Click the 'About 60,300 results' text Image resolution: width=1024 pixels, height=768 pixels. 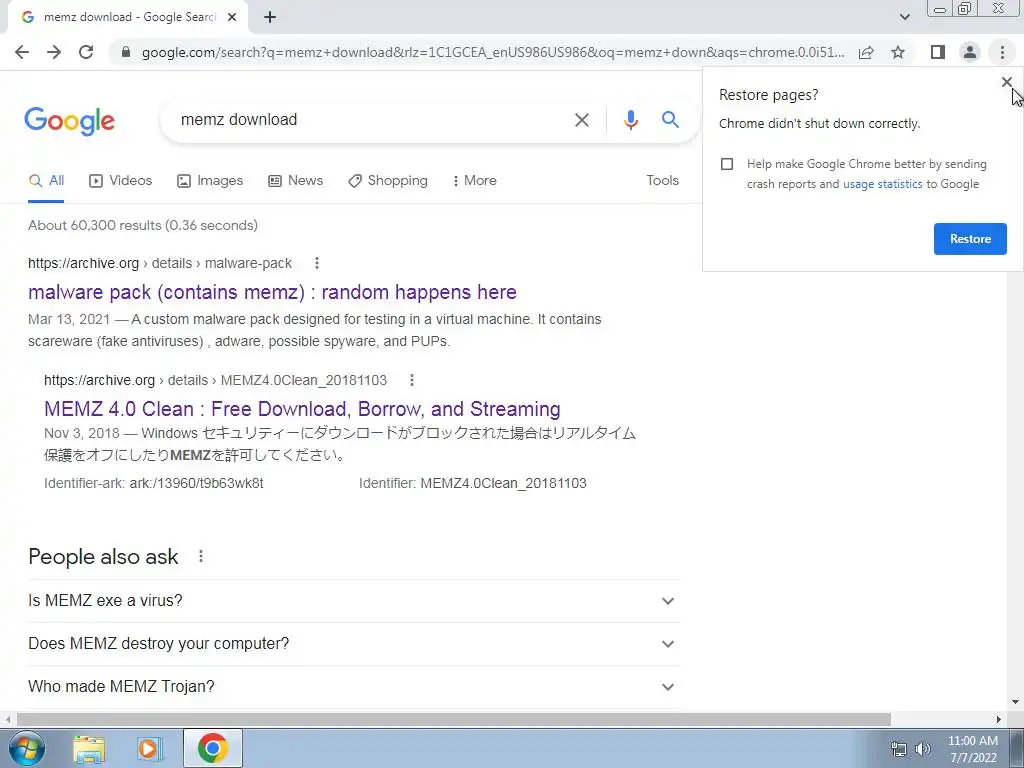[143, 225]
